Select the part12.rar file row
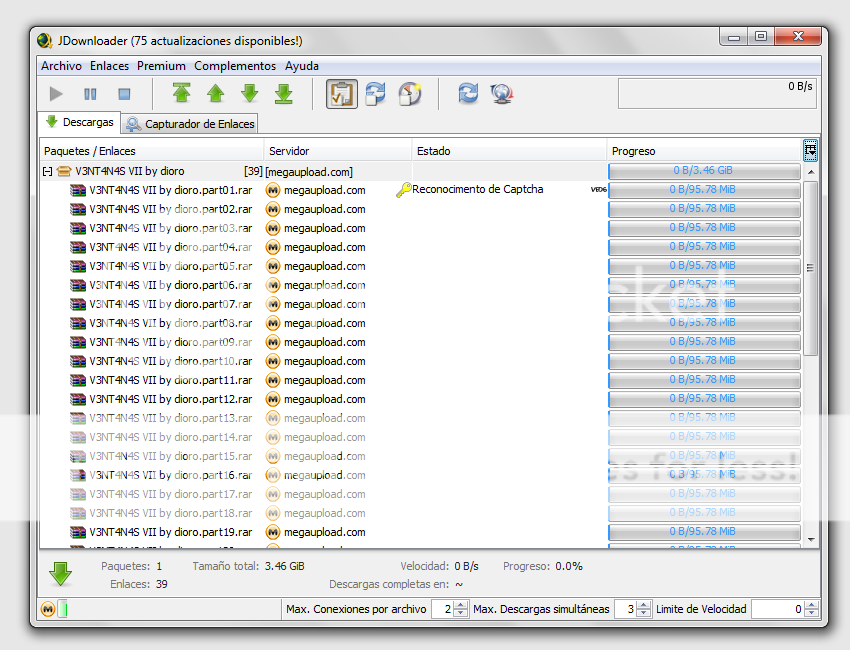This screenshot has width=850, height=650. click(x=421, y=398)
